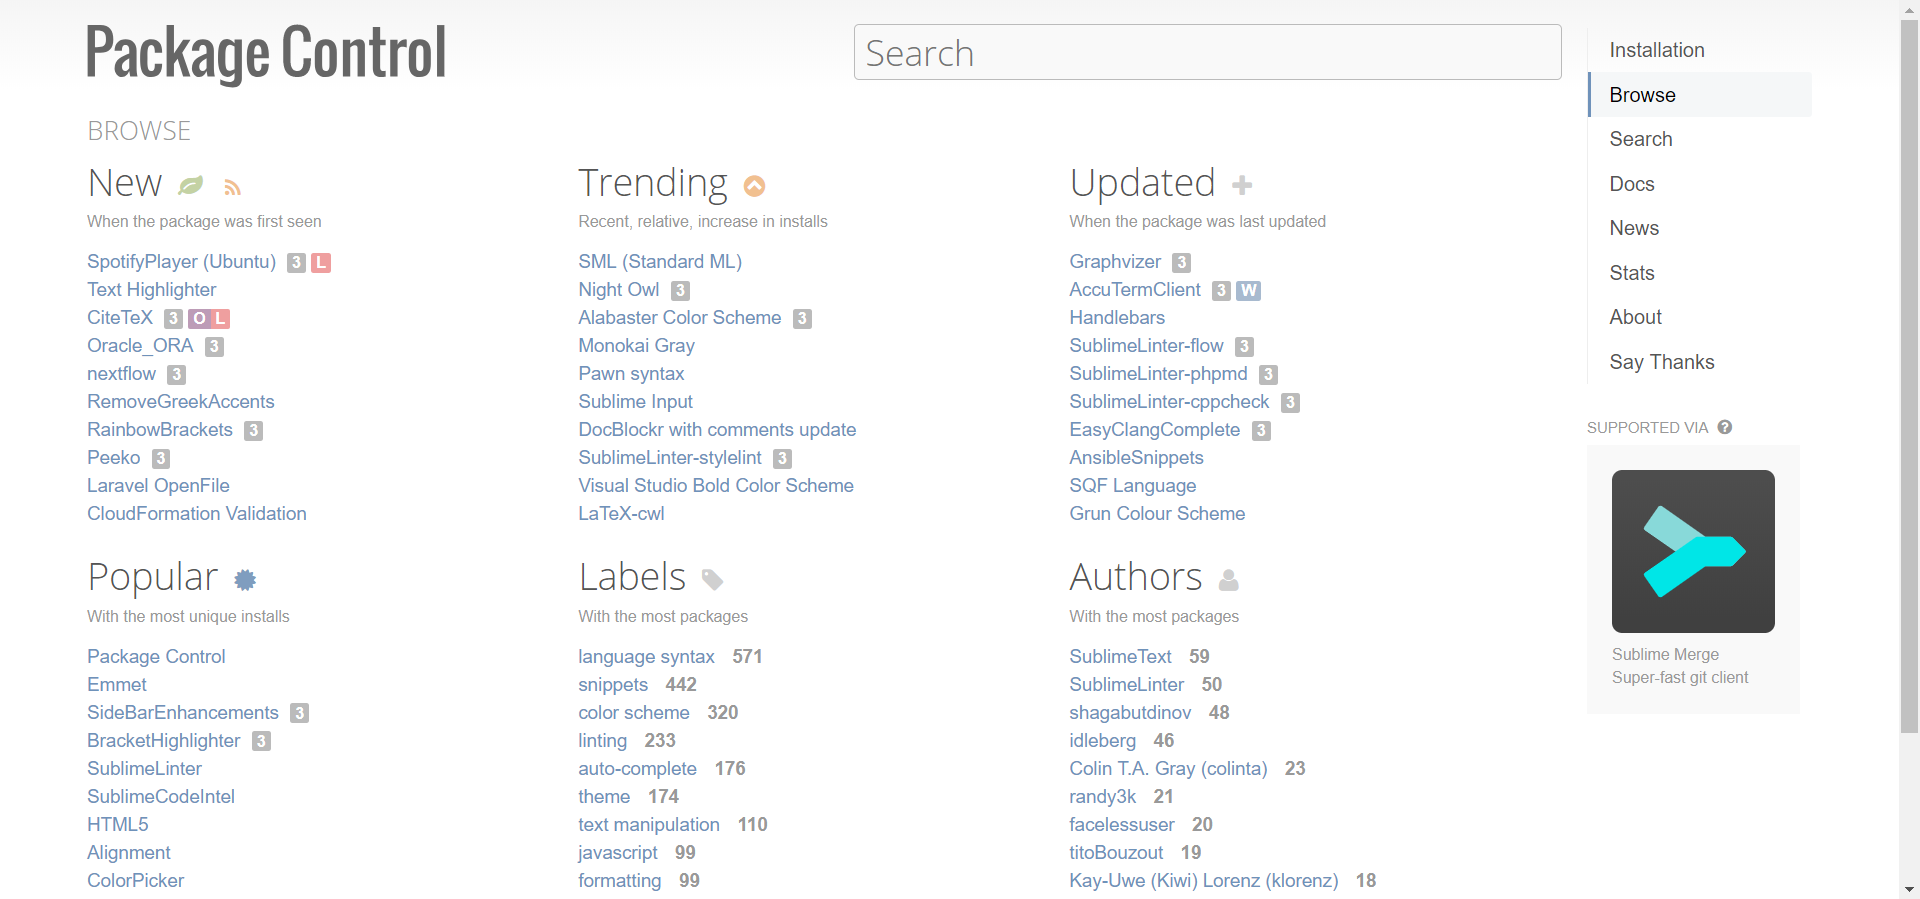The width and height of the screenshot is (1920, 899).
Task: Open the Authors section heading
Action: 1136,578
